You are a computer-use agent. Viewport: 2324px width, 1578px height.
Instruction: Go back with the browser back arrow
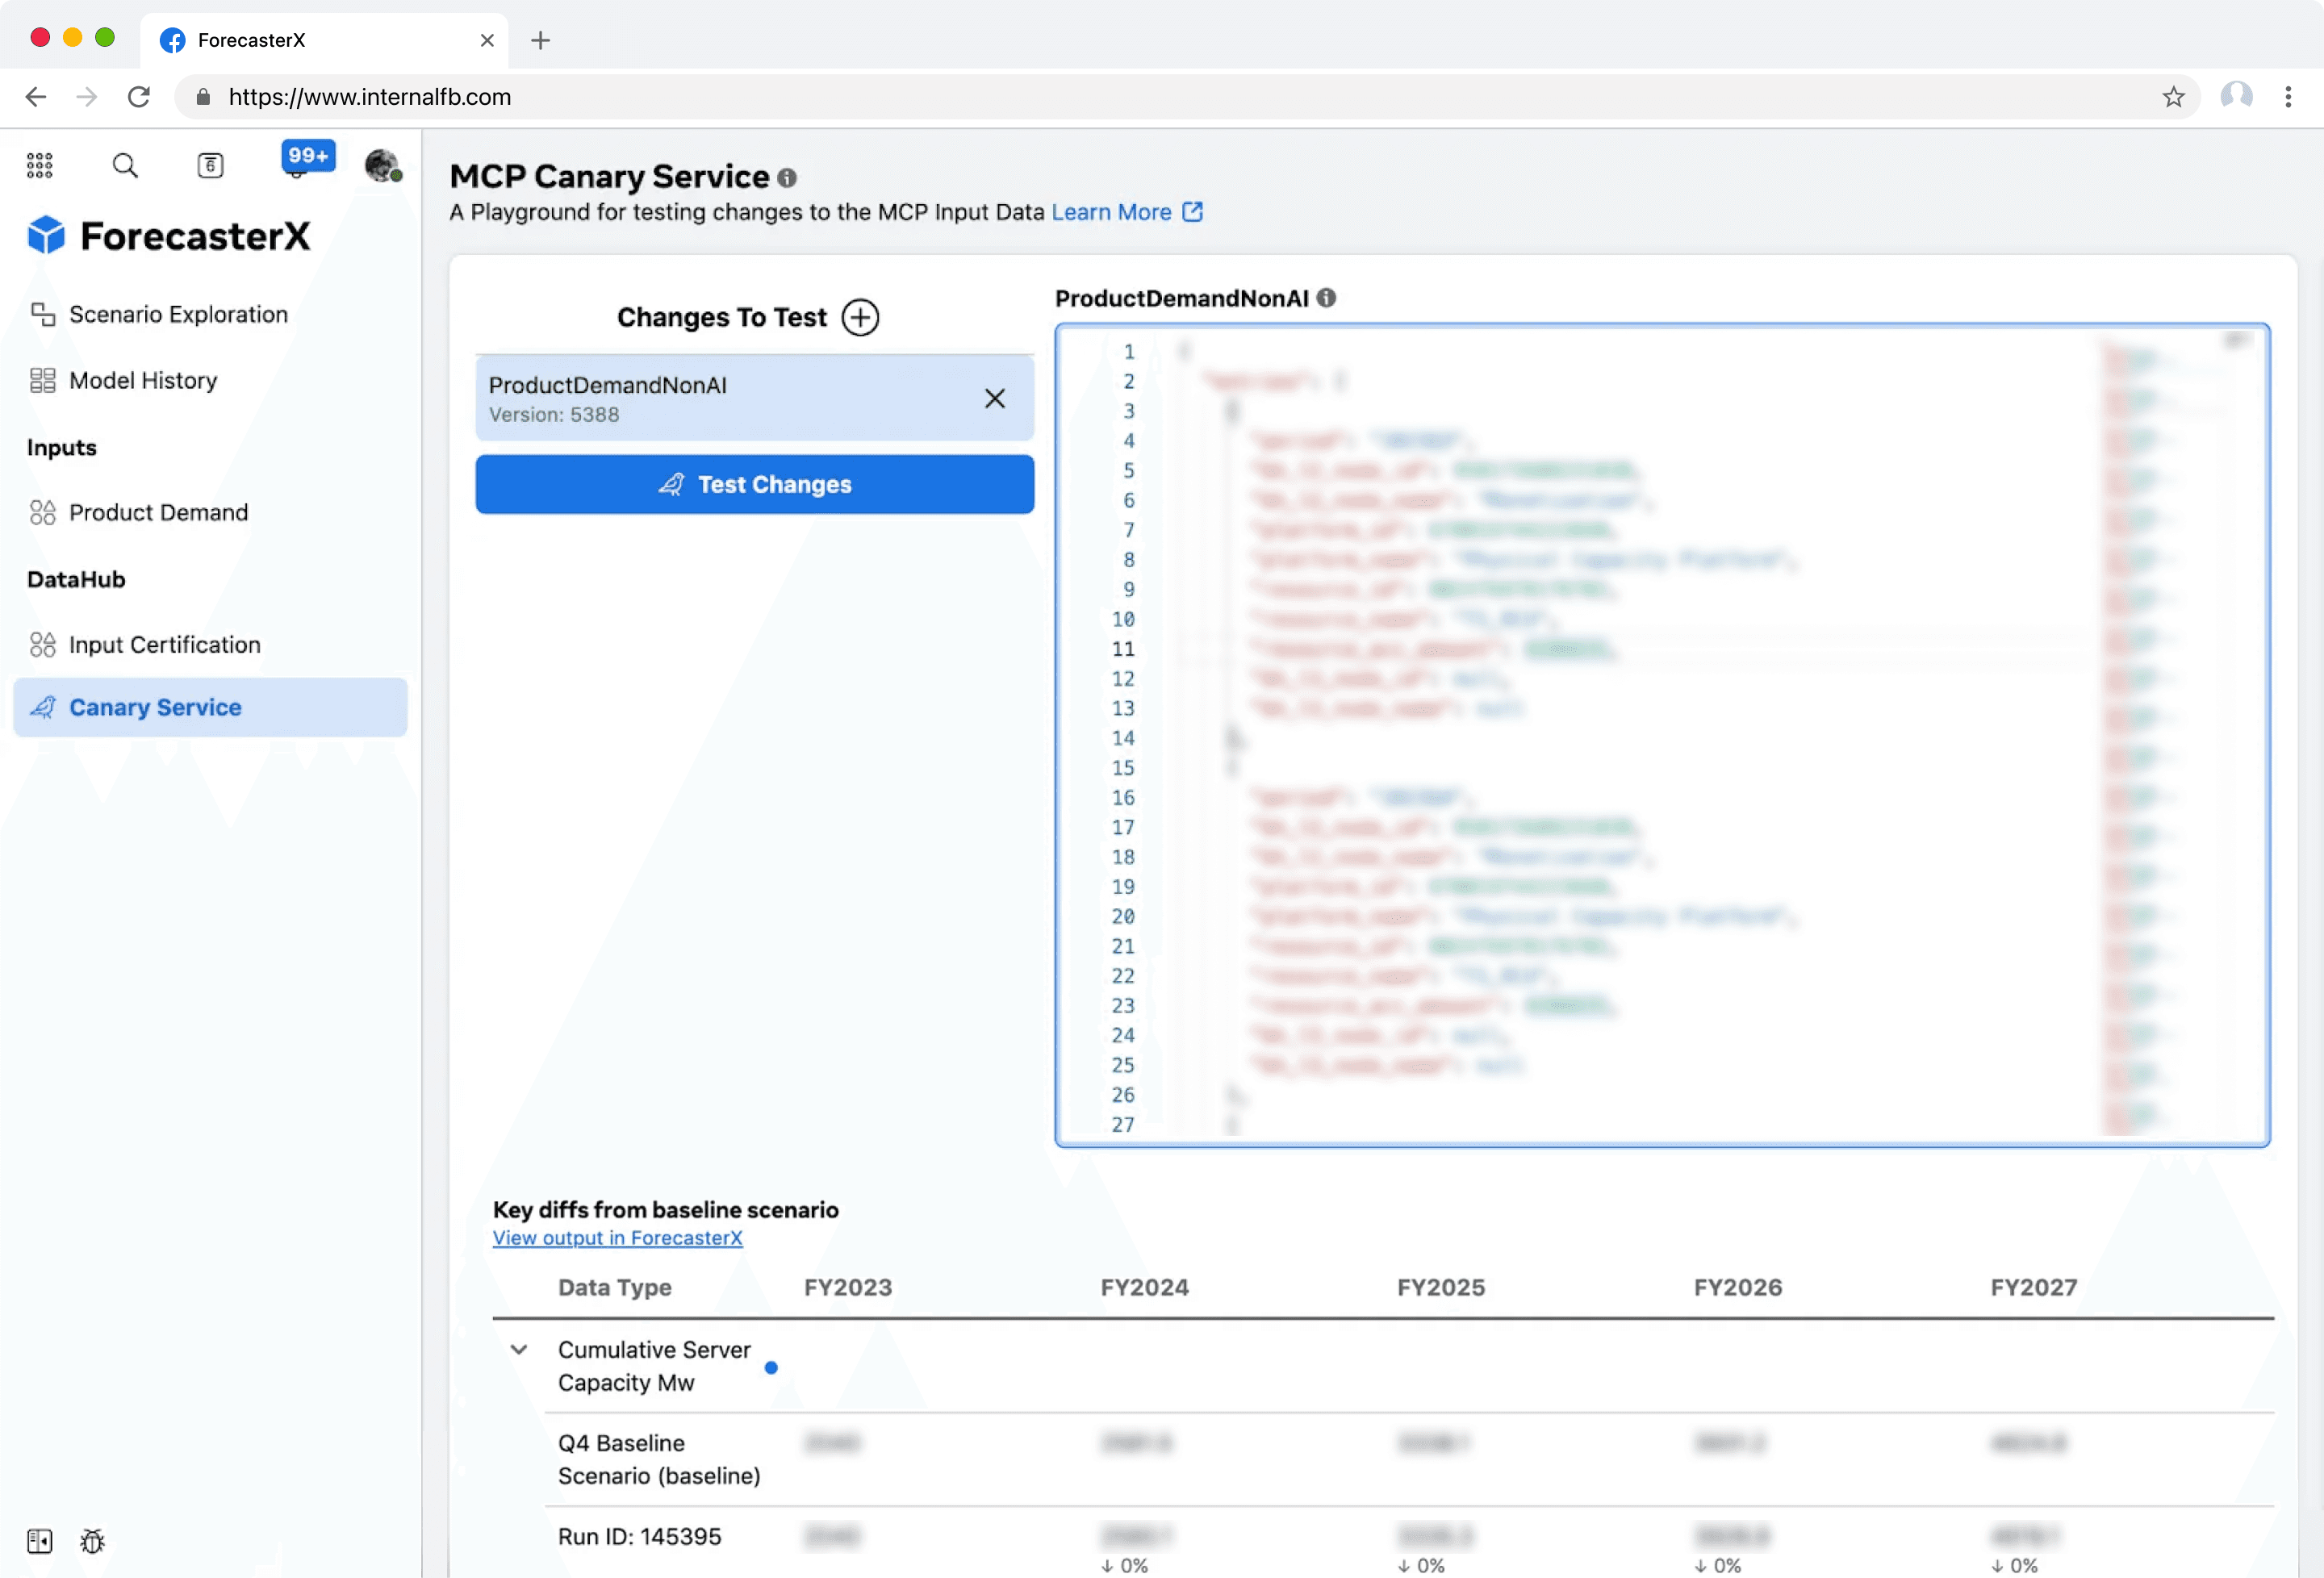tap(36, 97)
